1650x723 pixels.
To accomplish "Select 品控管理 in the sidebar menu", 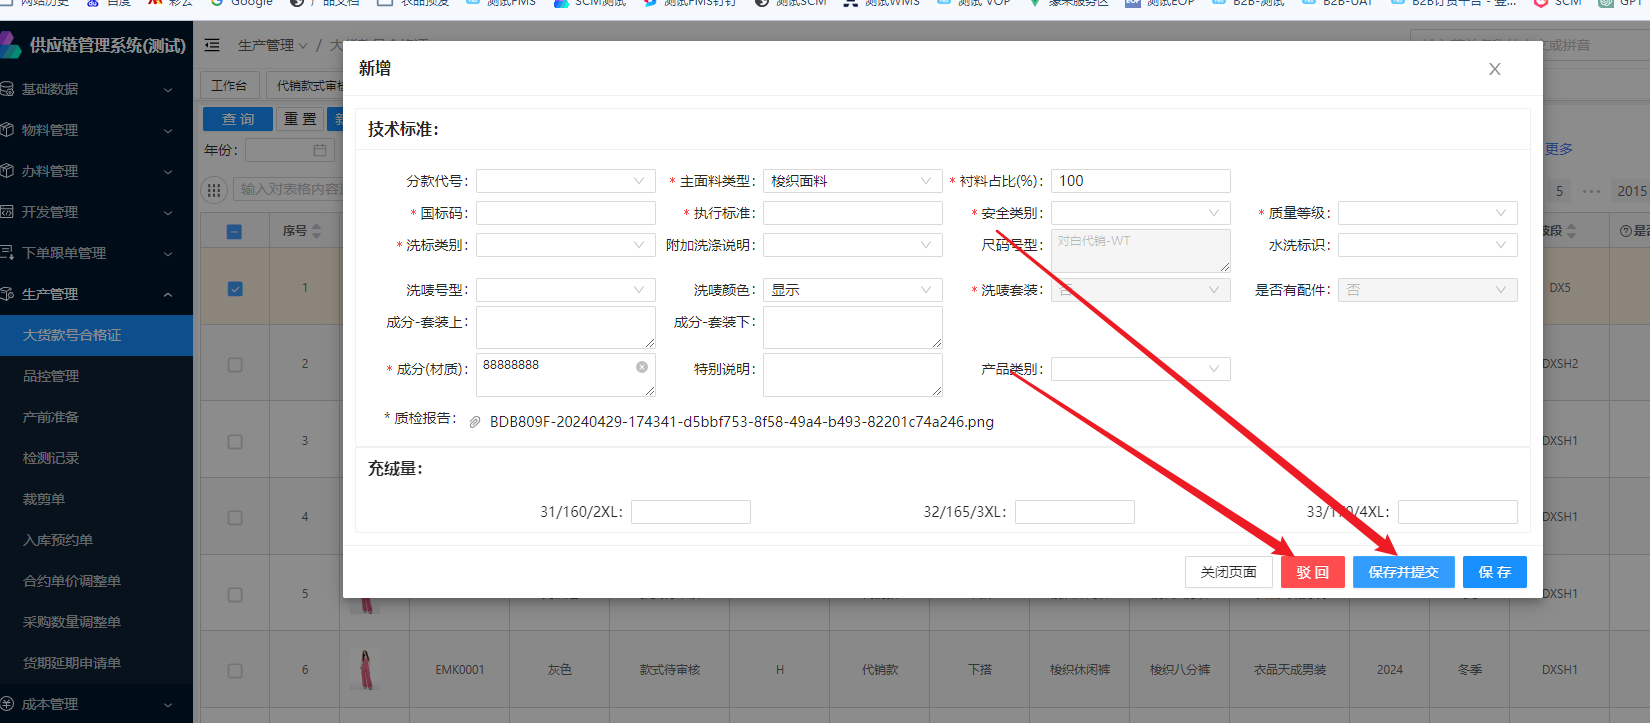I will [x=51, y=376].
